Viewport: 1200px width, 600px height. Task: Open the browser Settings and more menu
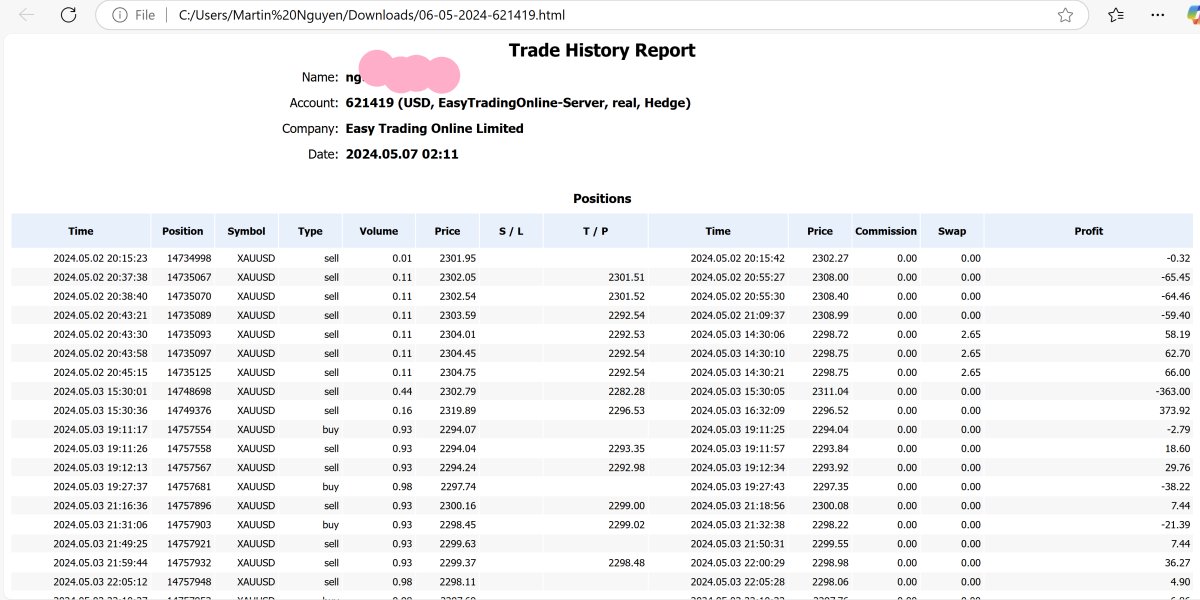[x=1158, y=15]
